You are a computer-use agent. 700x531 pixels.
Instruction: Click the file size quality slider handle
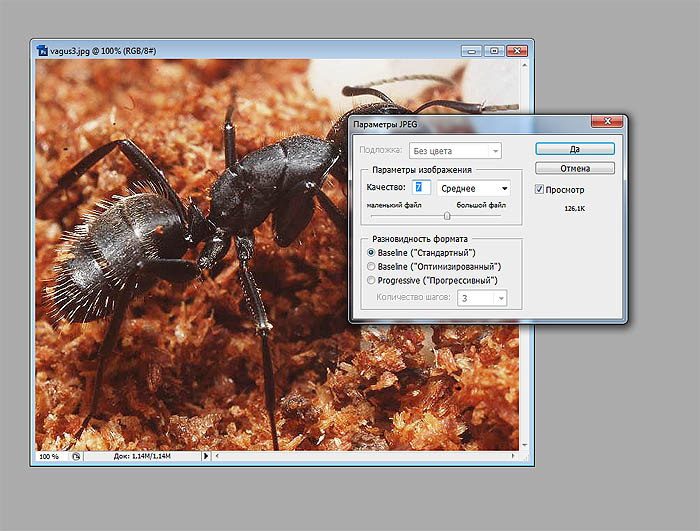tap(447, 215)
